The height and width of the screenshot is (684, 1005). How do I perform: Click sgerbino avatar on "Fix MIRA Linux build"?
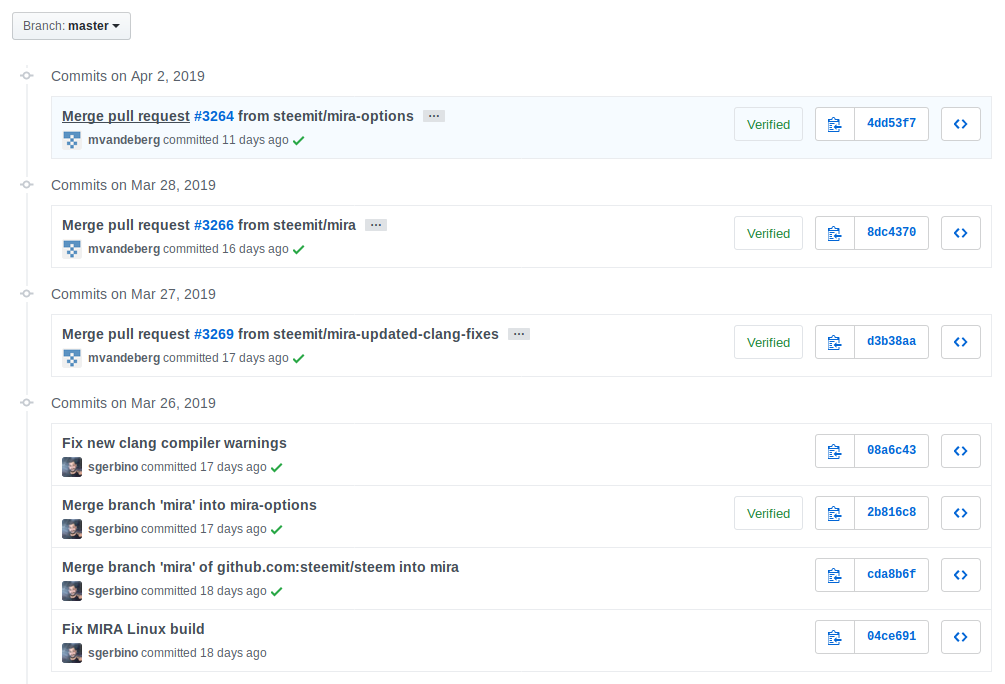(x=72, y=653)
